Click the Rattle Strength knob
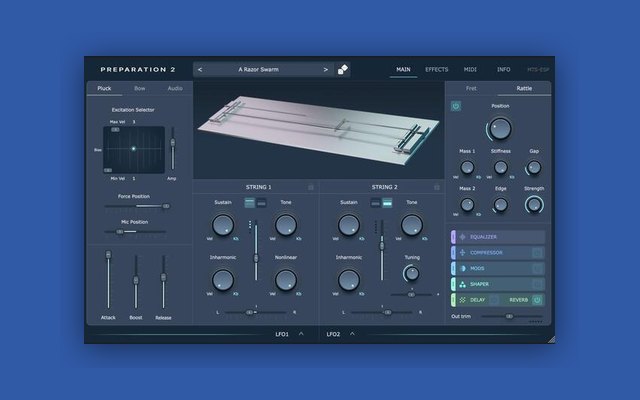This screenshot has height=400, width=640. click(534, 205)
